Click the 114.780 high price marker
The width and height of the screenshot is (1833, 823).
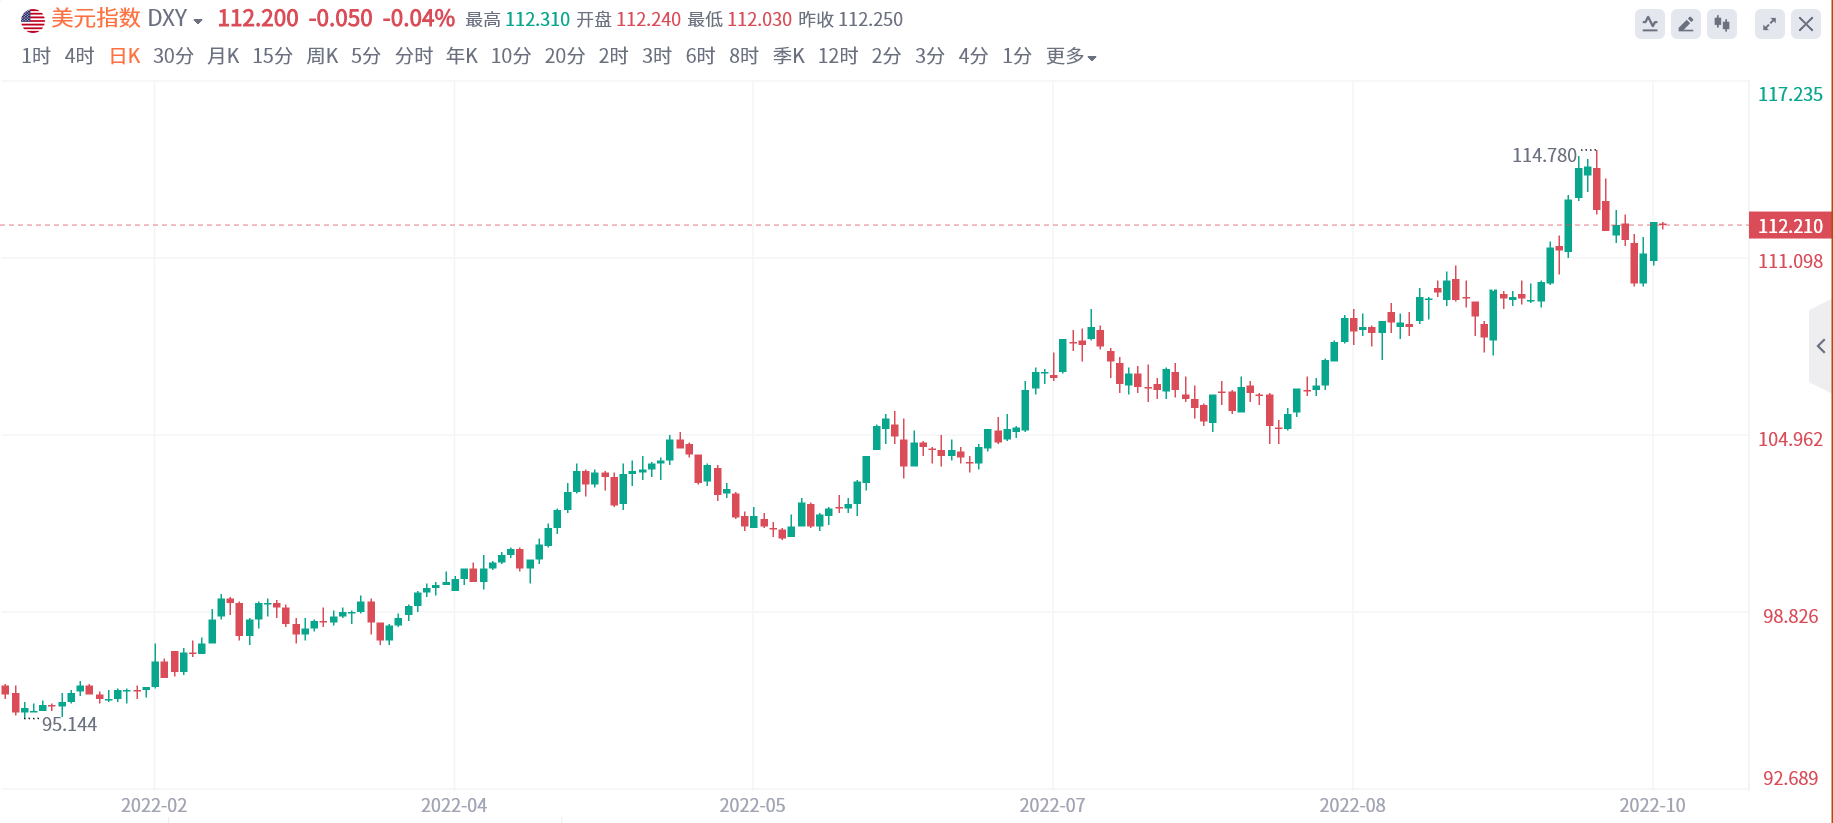(x=1544, y=155)
